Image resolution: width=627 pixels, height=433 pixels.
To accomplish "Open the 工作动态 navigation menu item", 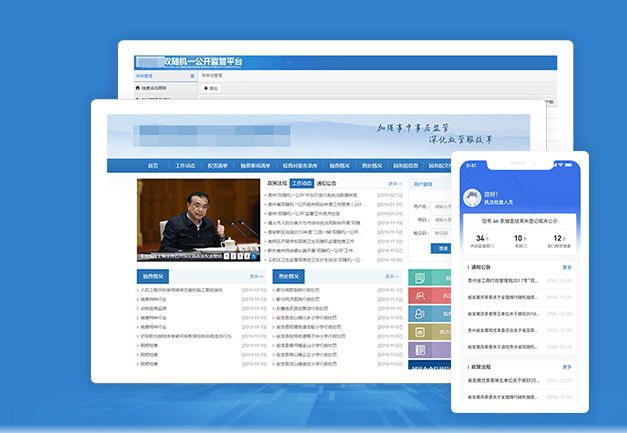I will 185,166.
